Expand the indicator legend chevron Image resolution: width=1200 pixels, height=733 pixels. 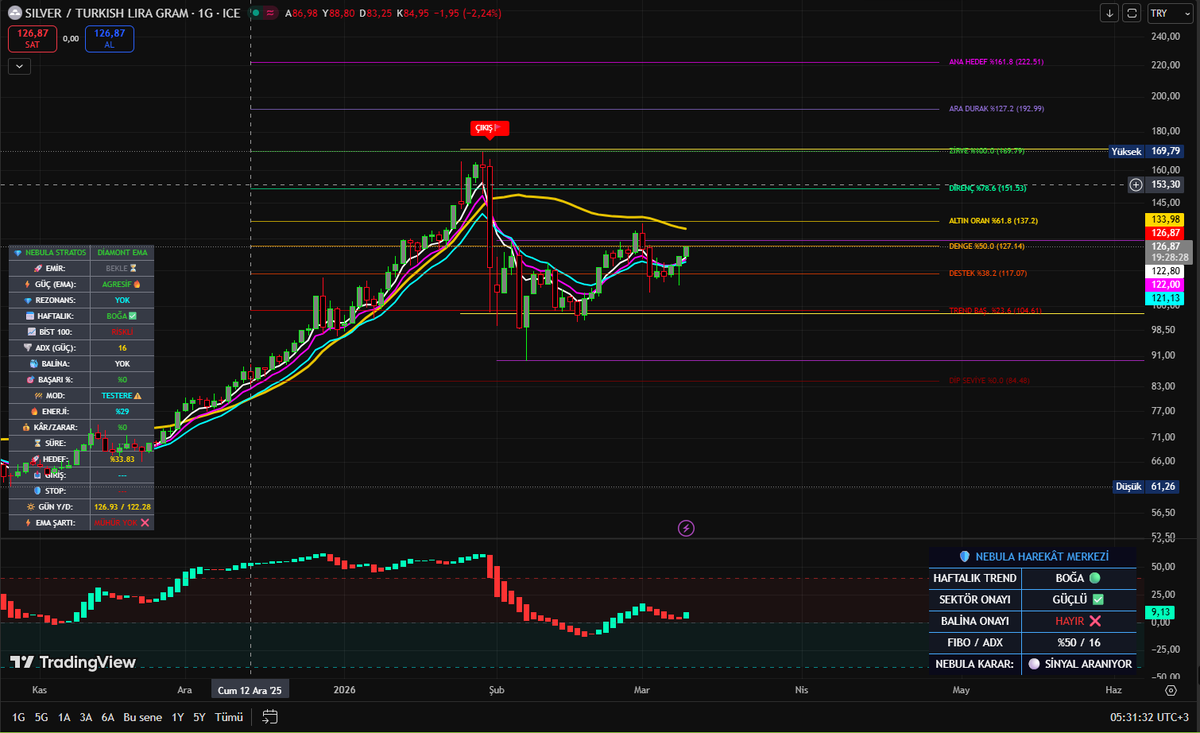click(20, 66)
